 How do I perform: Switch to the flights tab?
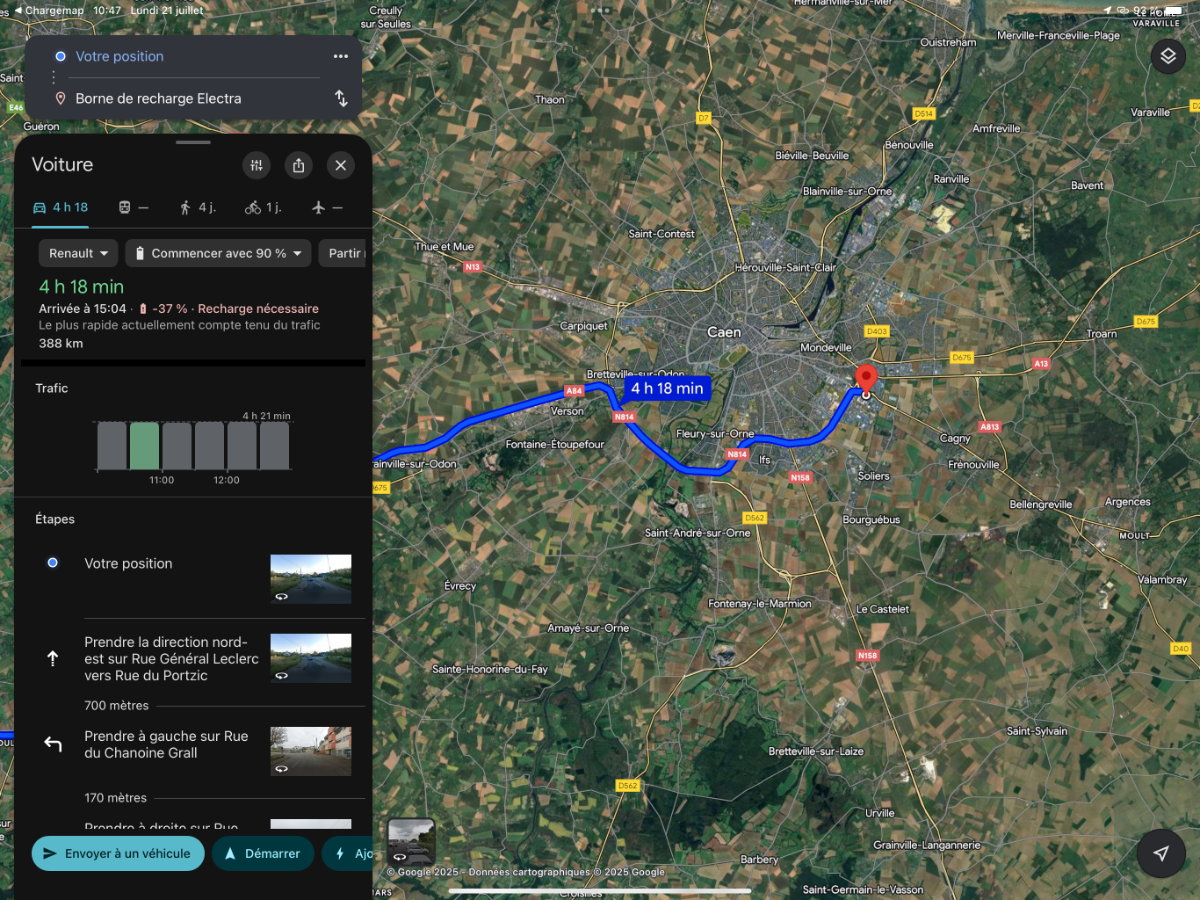point(328,207)
